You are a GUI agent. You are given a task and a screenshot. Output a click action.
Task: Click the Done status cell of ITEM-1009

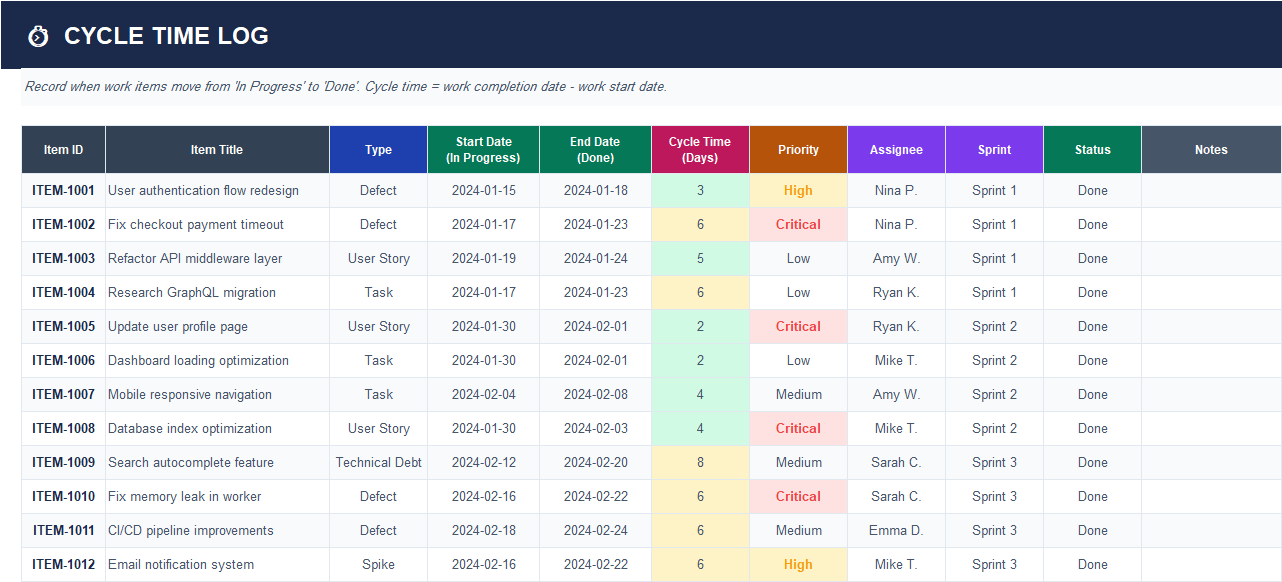pos(1091,462)
